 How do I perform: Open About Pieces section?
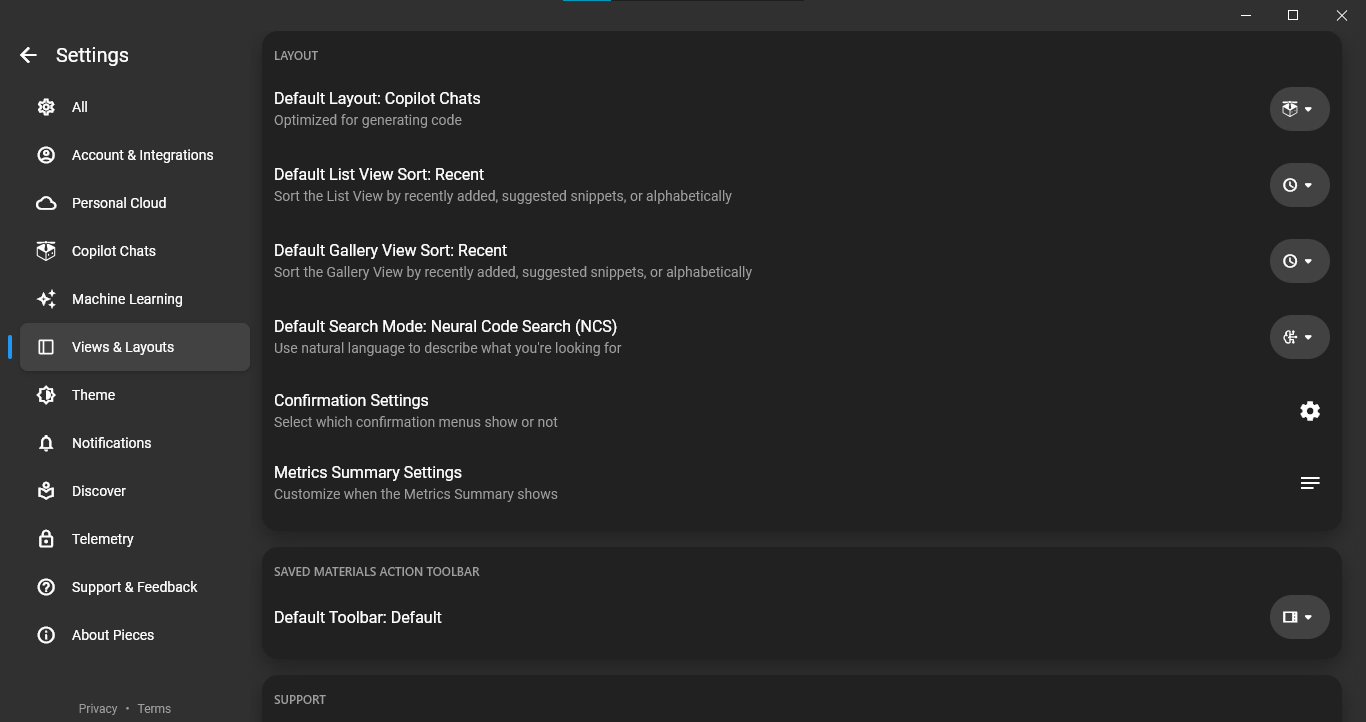pos(113,635)
